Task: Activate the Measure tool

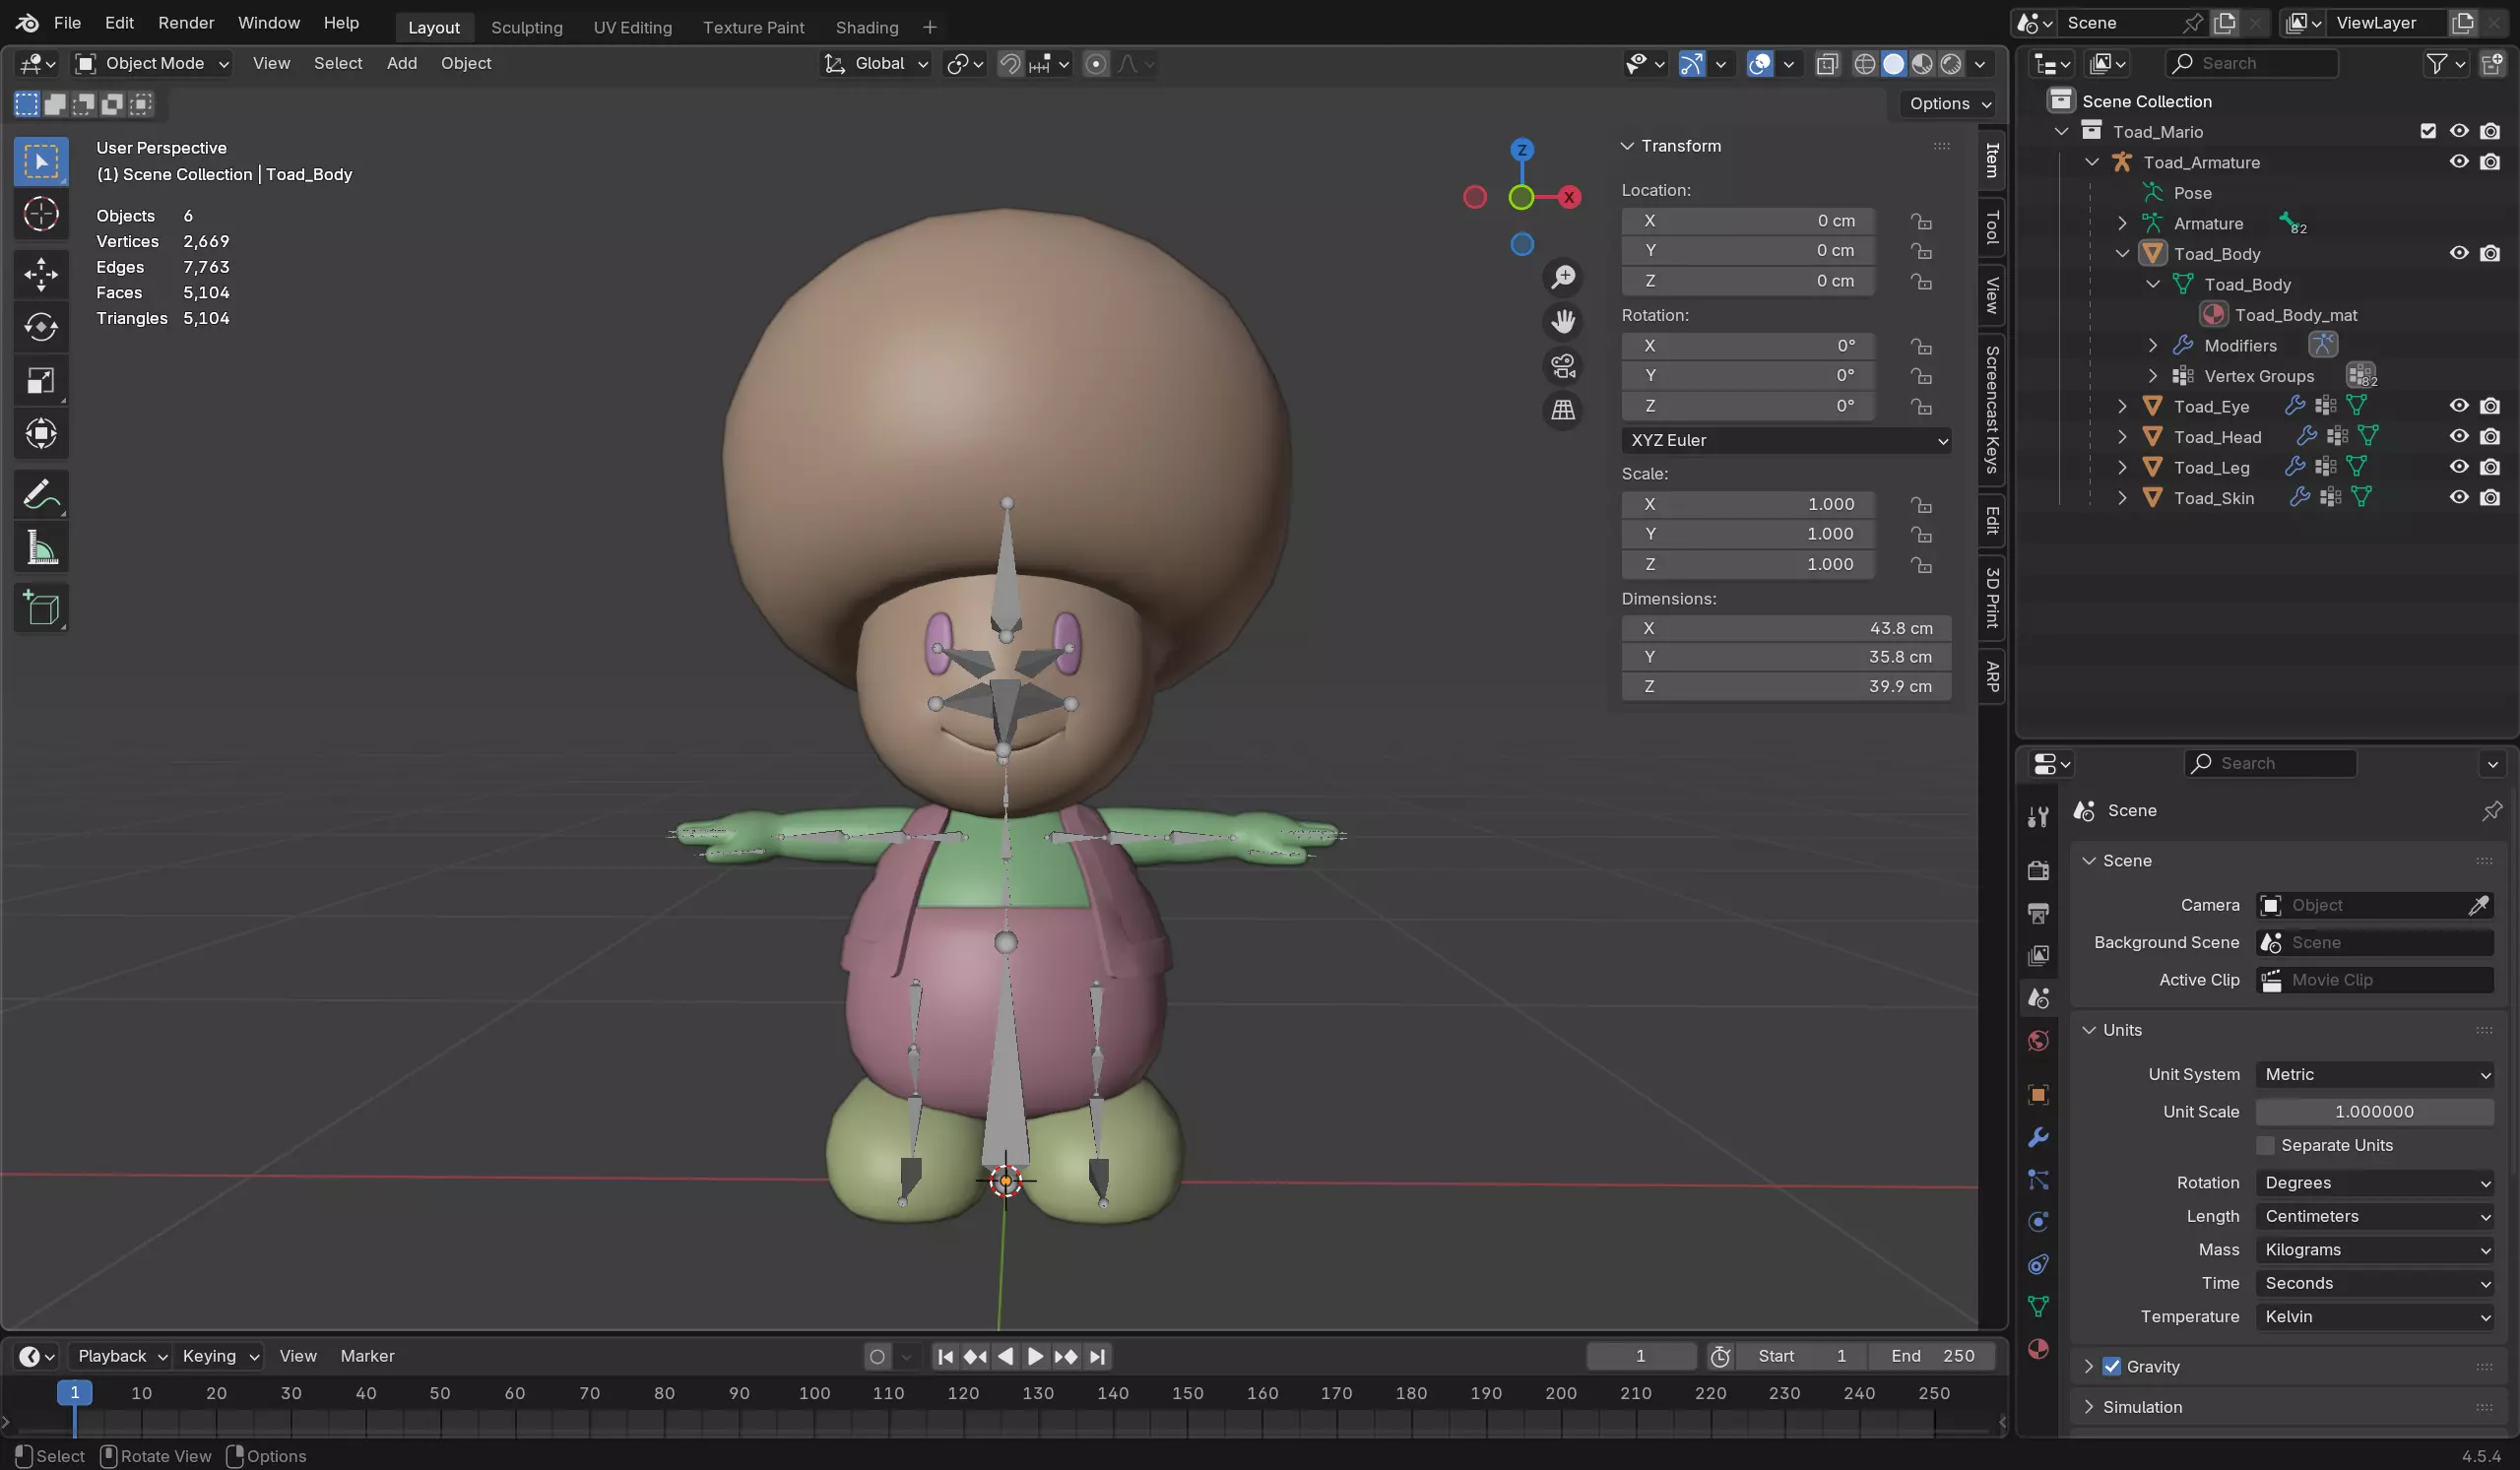Action: point(41,548)
